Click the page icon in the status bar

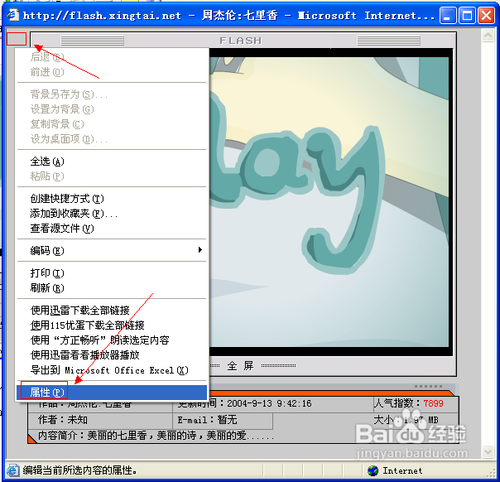click(13, 471)
